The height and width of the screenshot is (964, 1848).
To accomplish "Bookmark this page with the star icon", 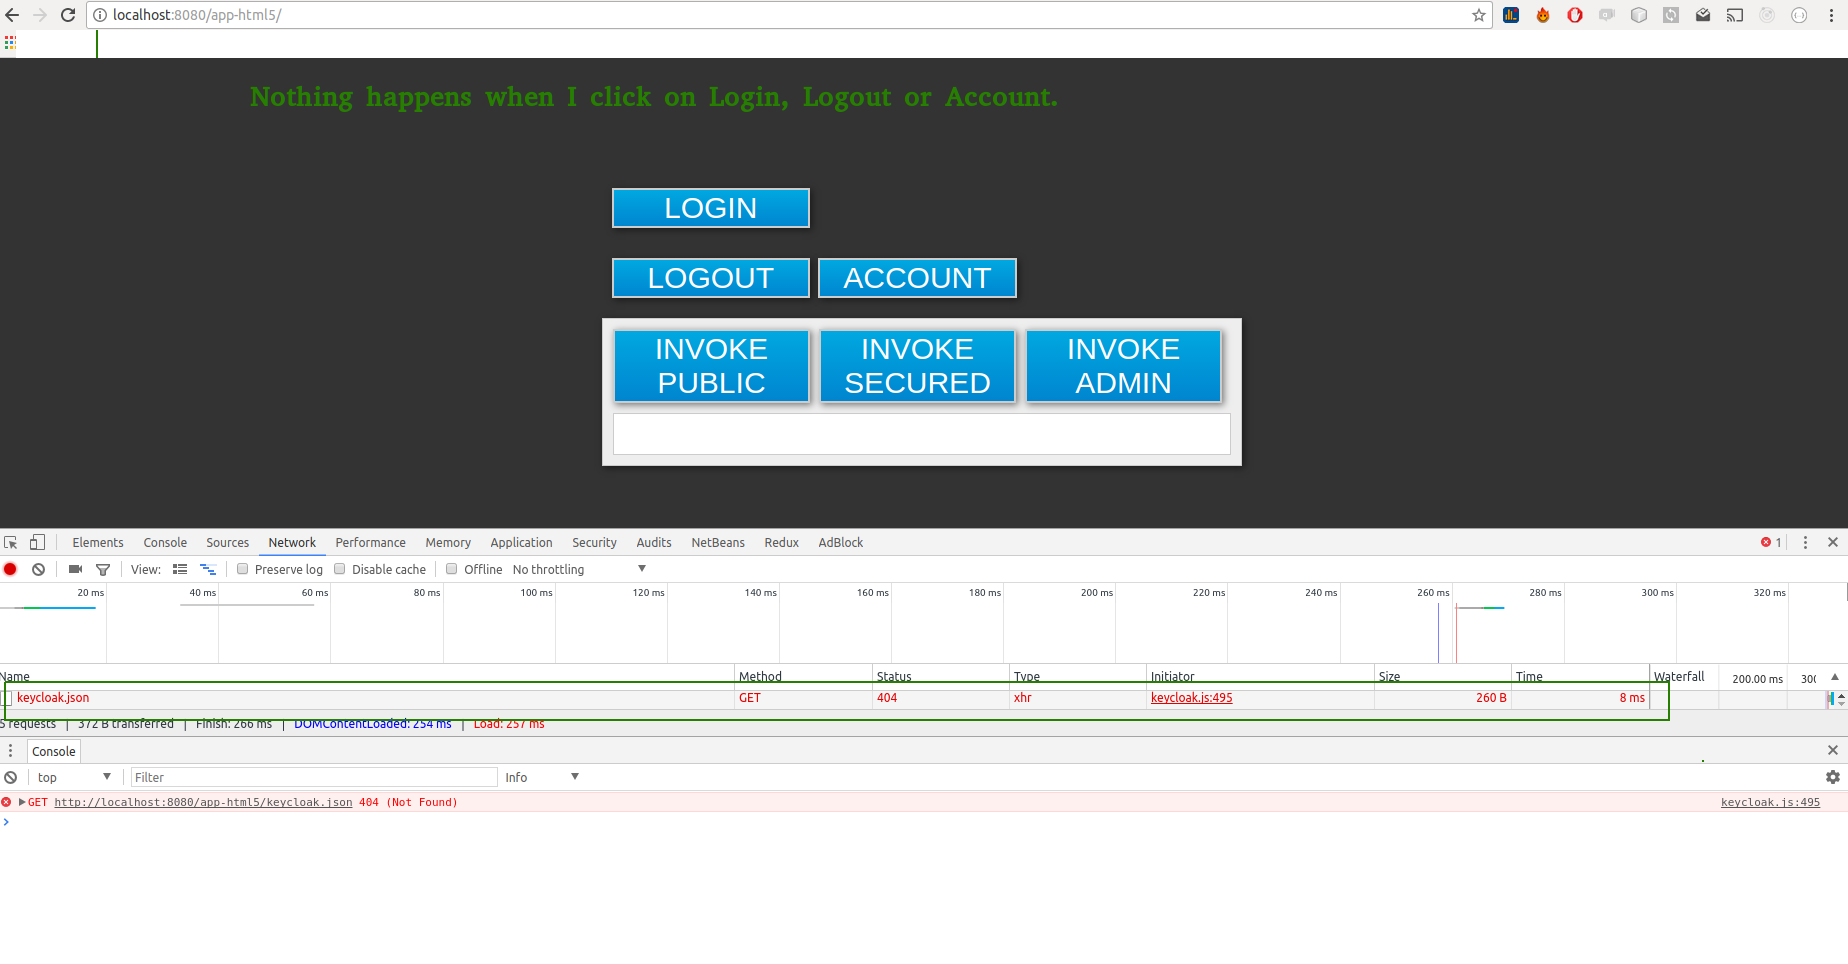I will (x=1479, y=15).
